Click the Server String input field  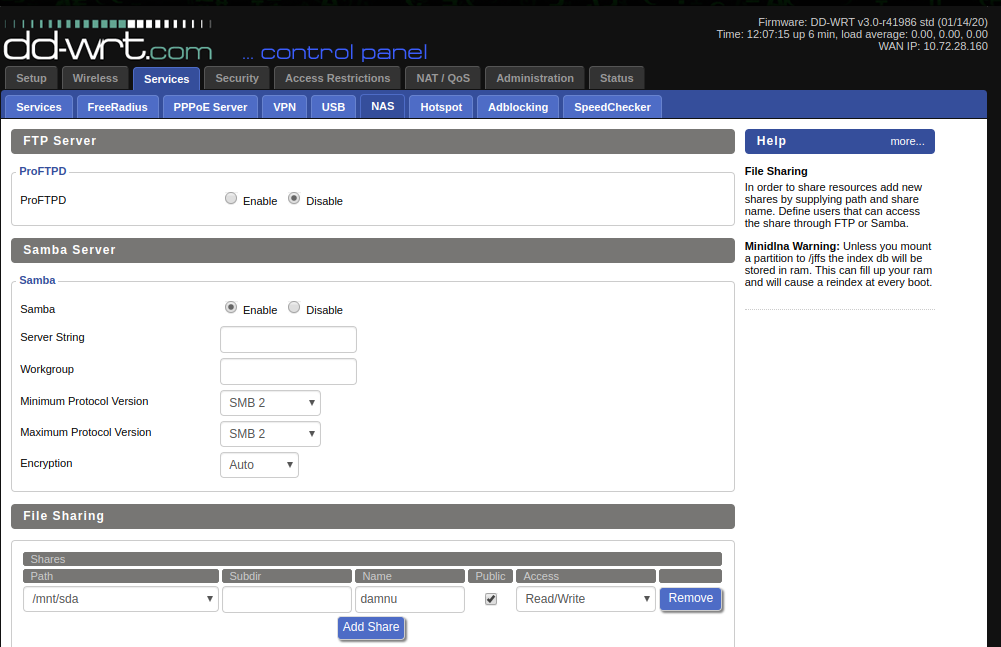click(x=288, y=340)
